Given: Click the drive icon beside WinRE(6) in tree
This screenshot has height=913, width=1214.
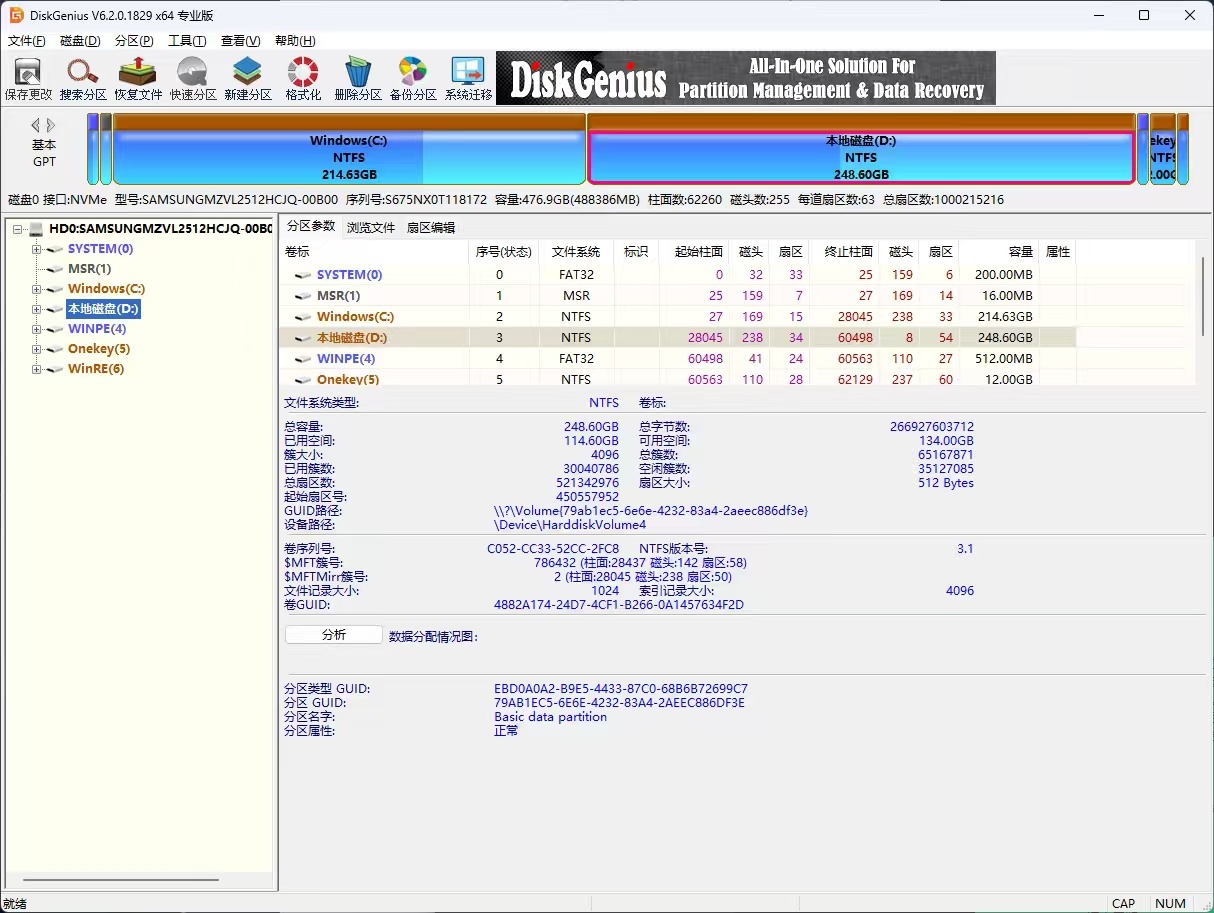Looking at the screenshot, I should 55,369.
